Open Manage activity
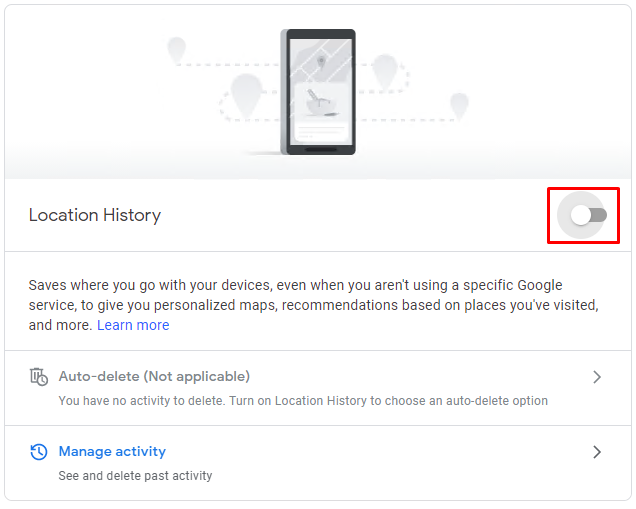 (x=112, y=451)
